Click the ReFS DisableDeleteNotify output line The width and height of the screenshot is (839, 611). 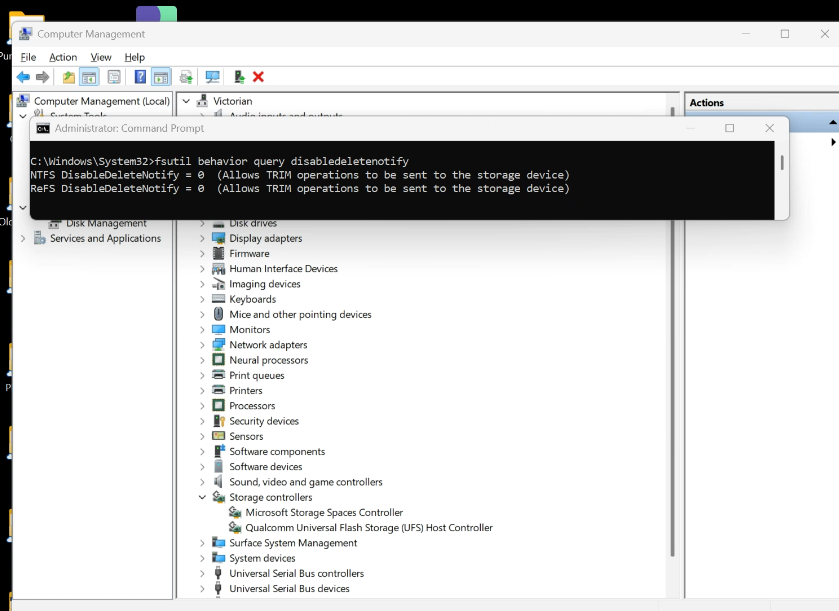(x=300, y=188)
